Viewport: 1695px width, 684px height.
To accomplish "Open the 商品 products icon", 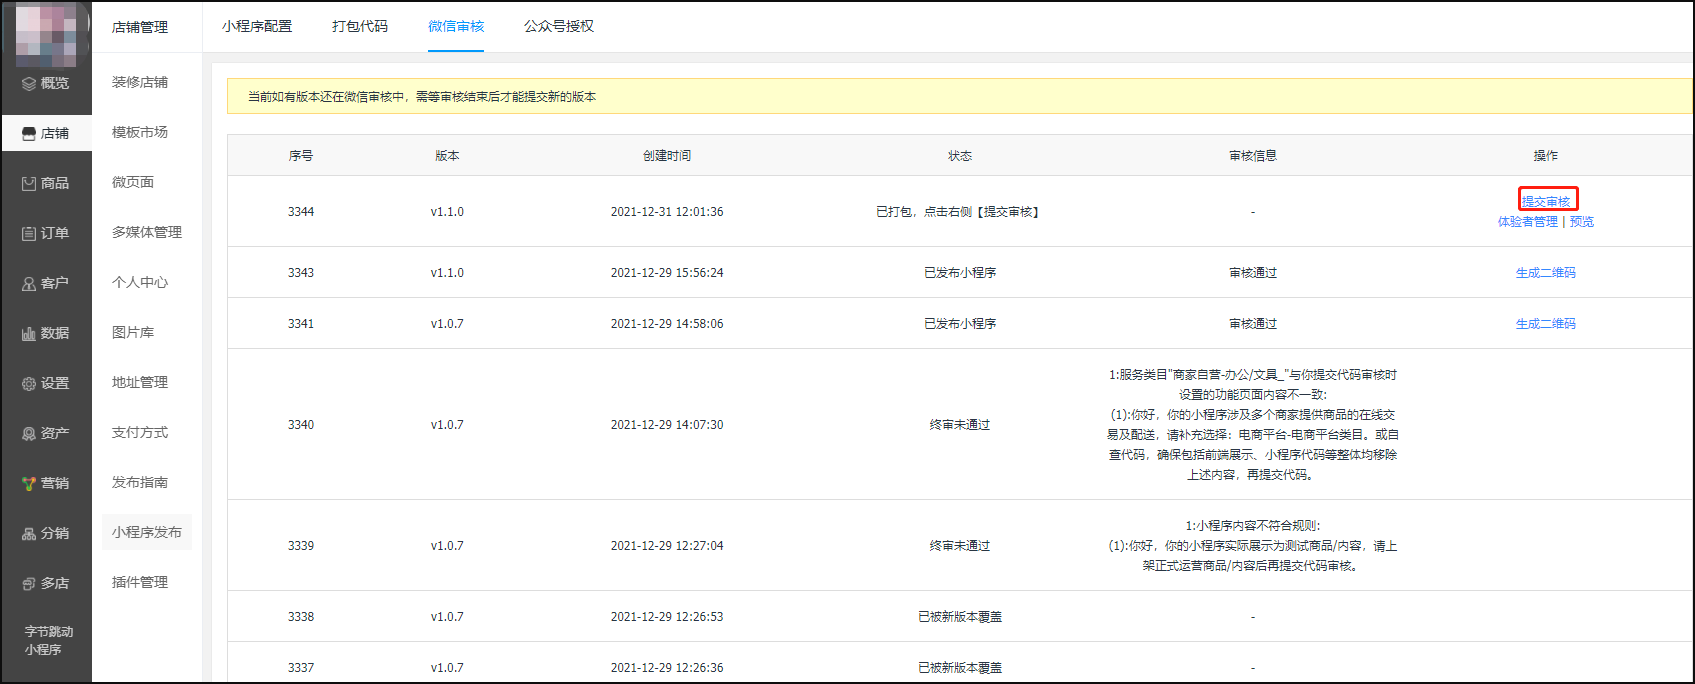I will pos(29,184).
